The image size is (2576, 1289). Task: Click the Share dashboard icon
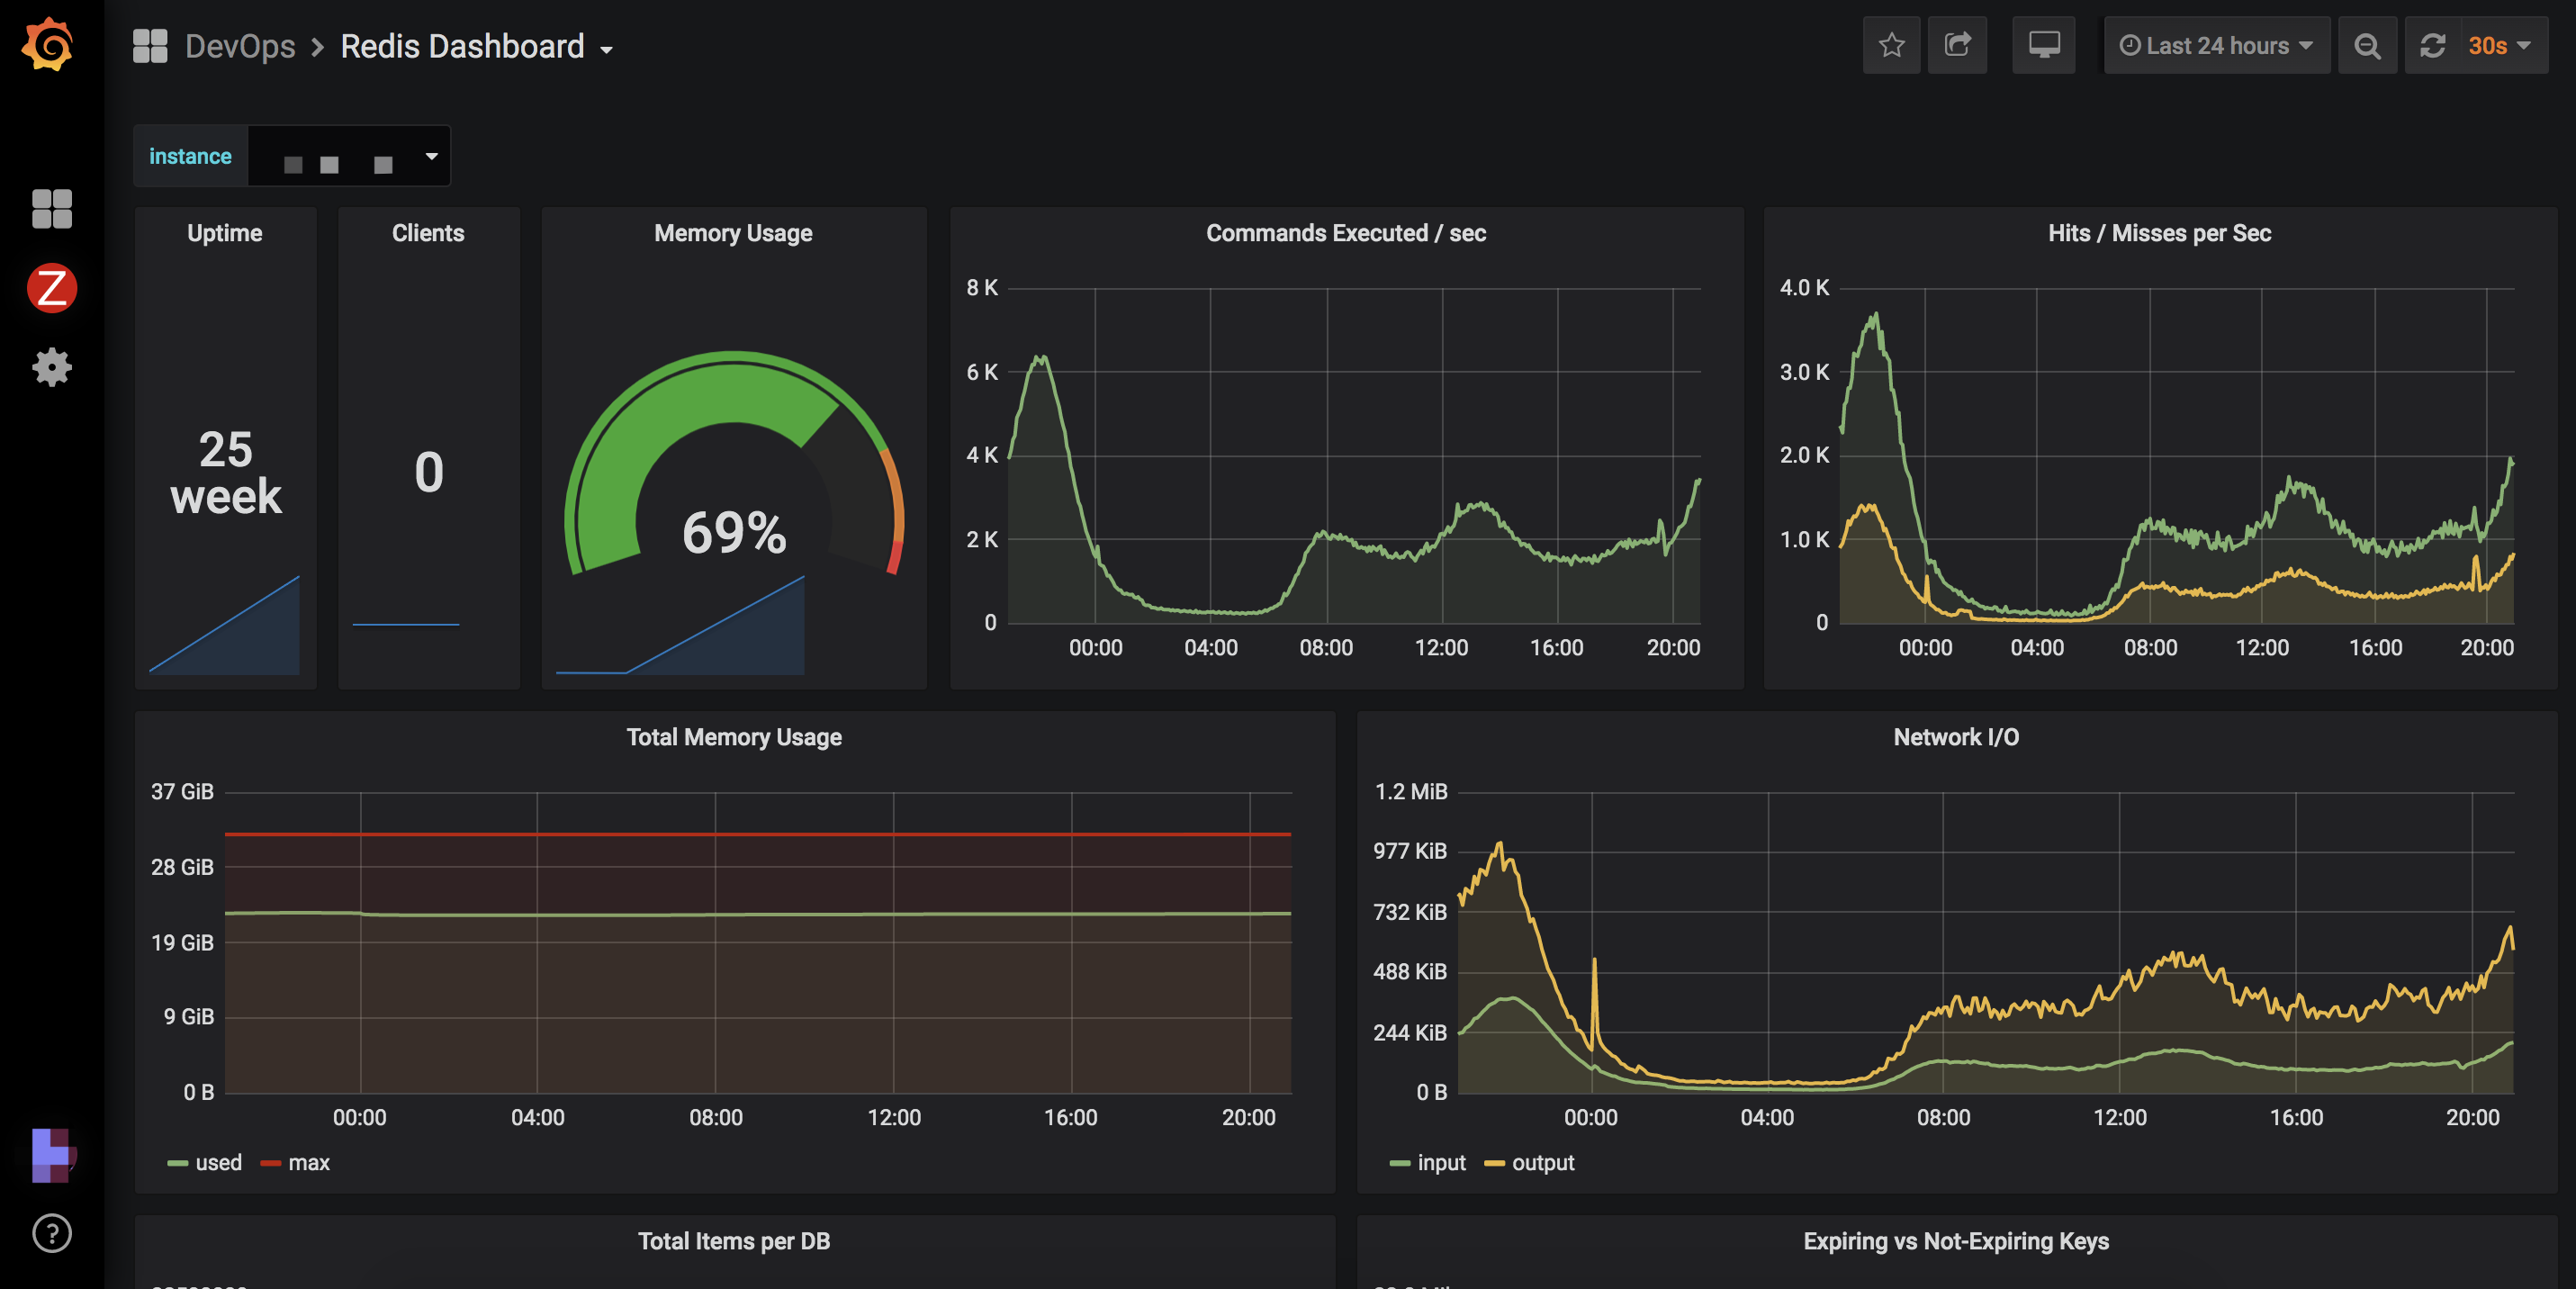1957,46
